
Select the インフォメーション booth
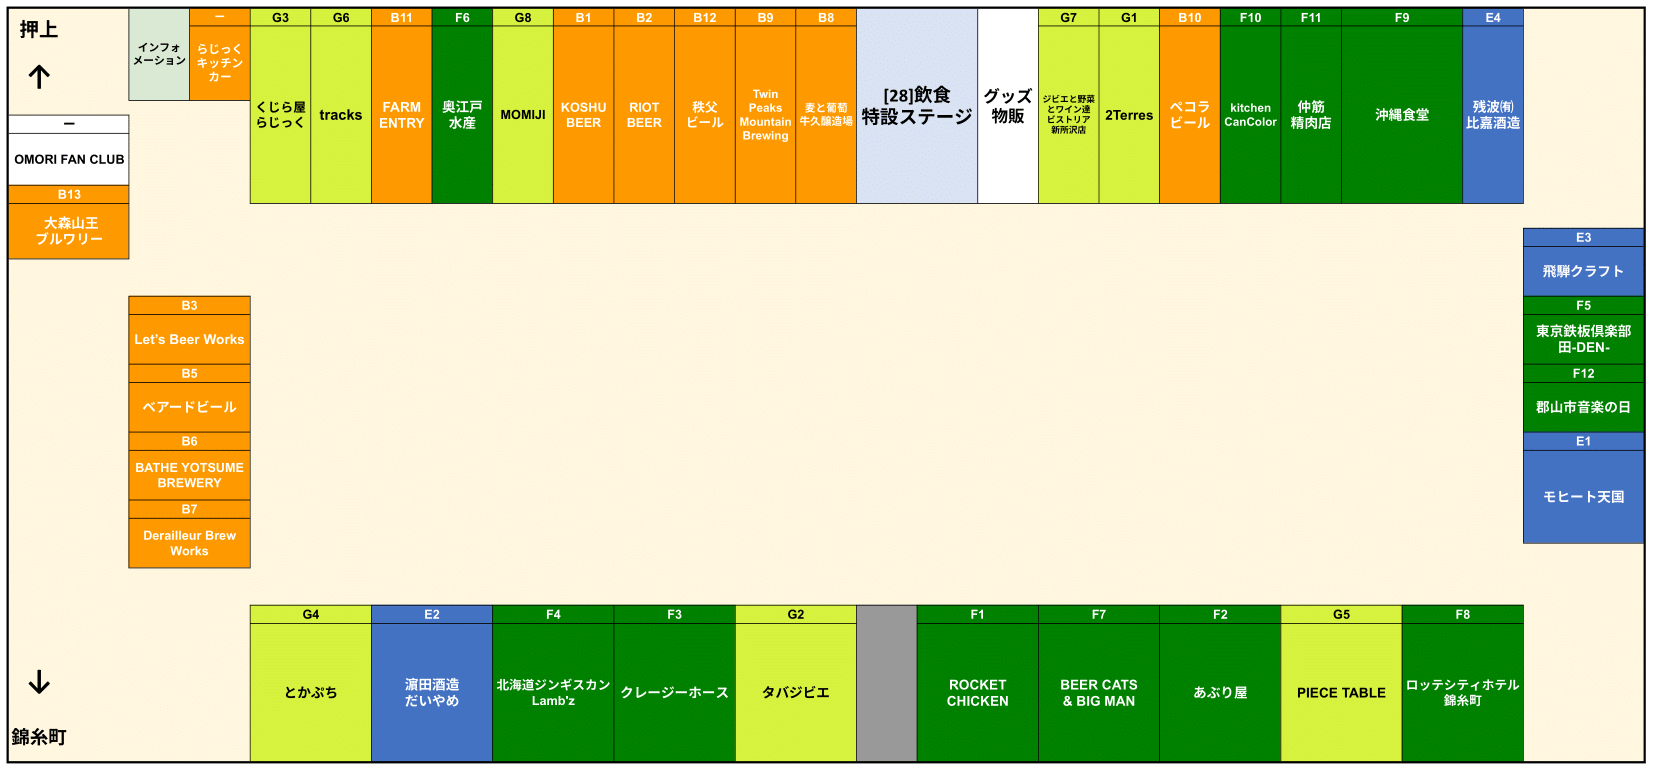(x=159, y=55)
